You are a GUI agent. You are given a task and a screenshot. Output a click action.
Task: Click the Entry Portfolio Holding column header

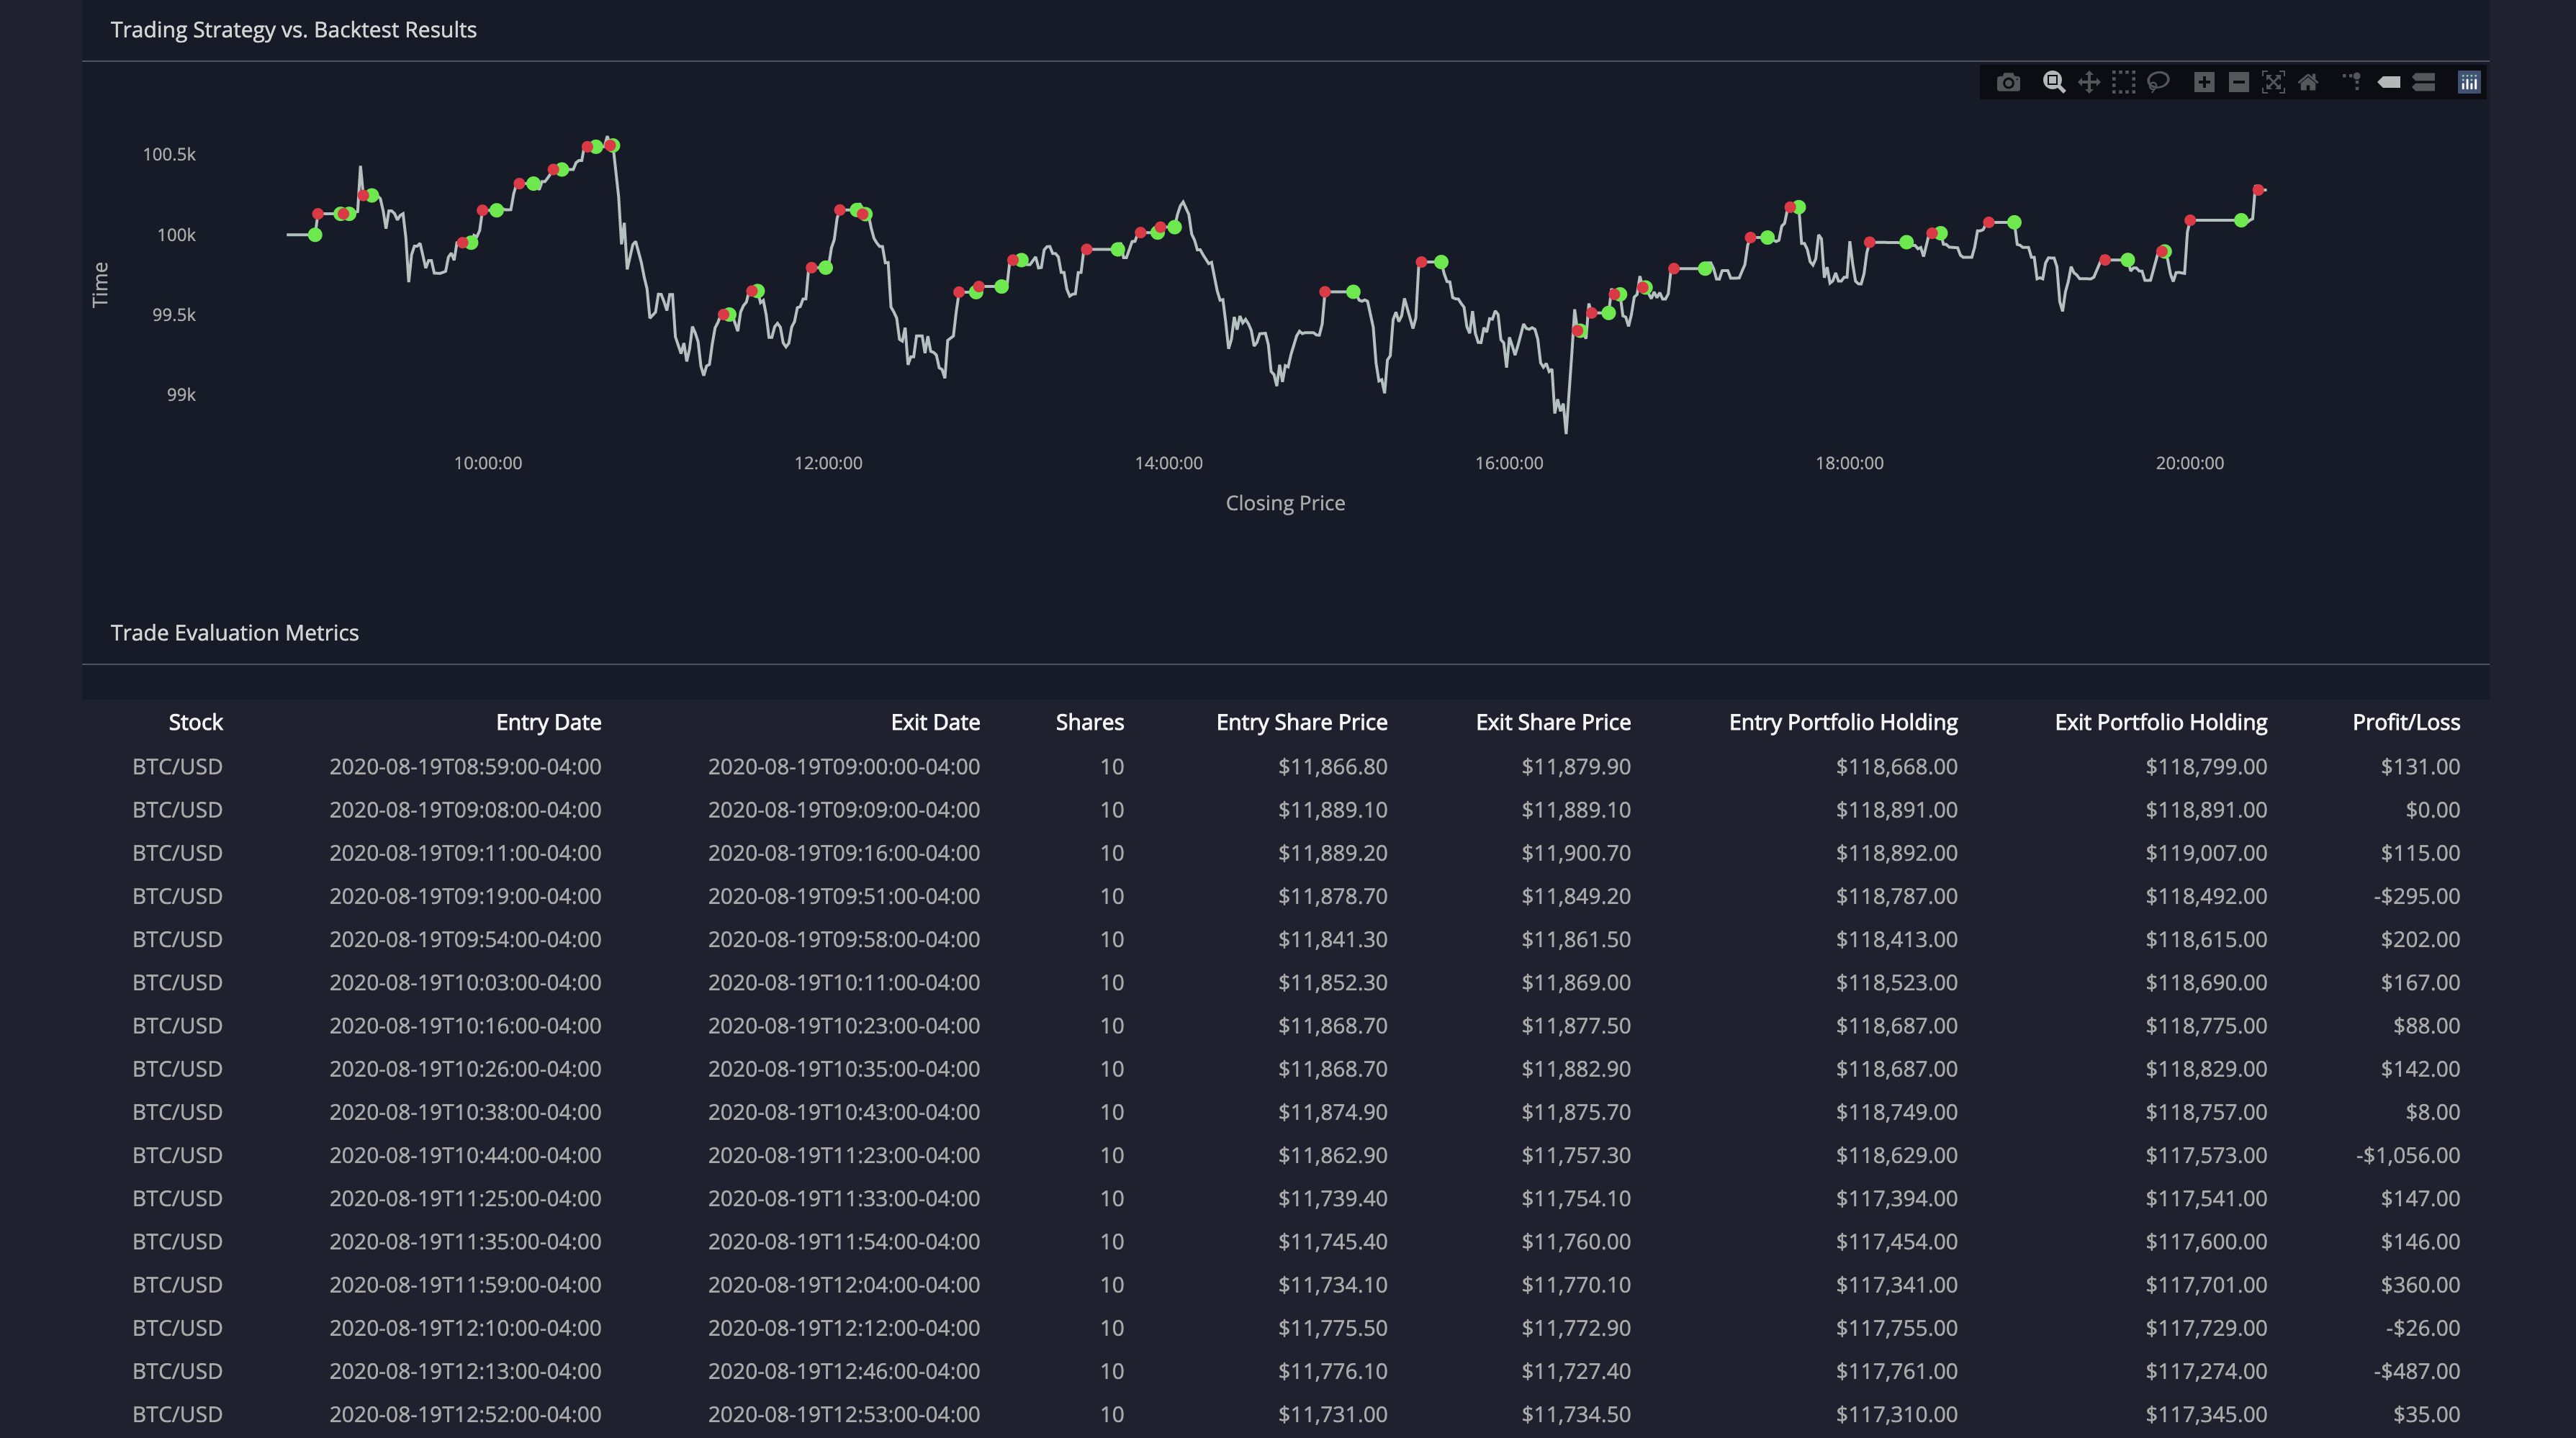tap(1843, 722)
